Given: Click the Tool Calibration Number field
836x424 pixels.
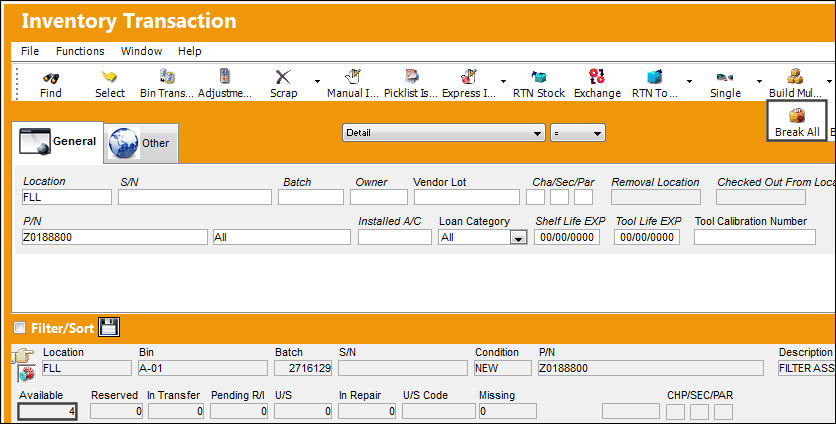Looking at the screenshot, I should pos(754,237).
